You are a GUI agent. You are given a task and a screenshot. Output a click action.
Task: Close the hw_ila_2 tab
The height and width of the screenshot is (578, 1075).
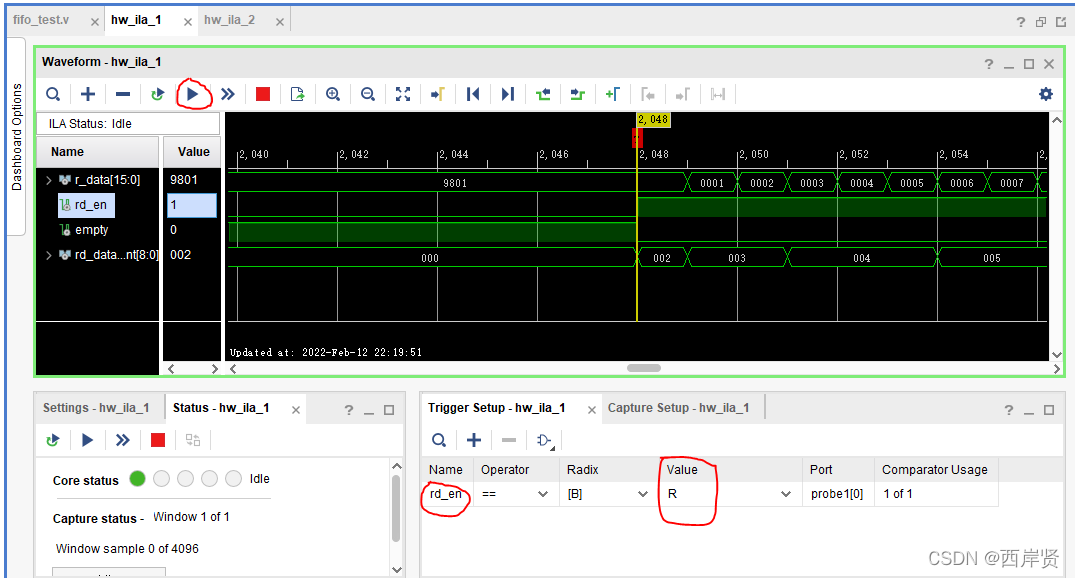pyautogui.click(x=280, y=22)
